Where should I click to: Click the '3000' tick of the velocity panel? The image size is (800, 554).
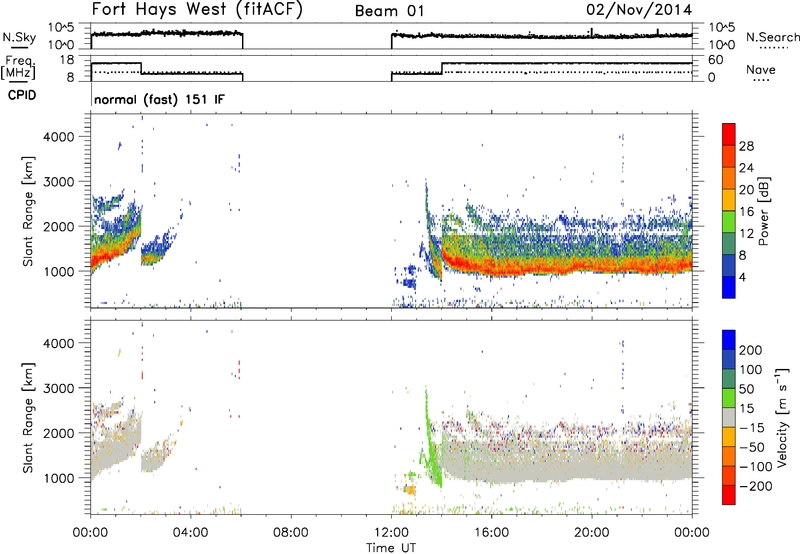pyautogui.click(x=58, y=388)
